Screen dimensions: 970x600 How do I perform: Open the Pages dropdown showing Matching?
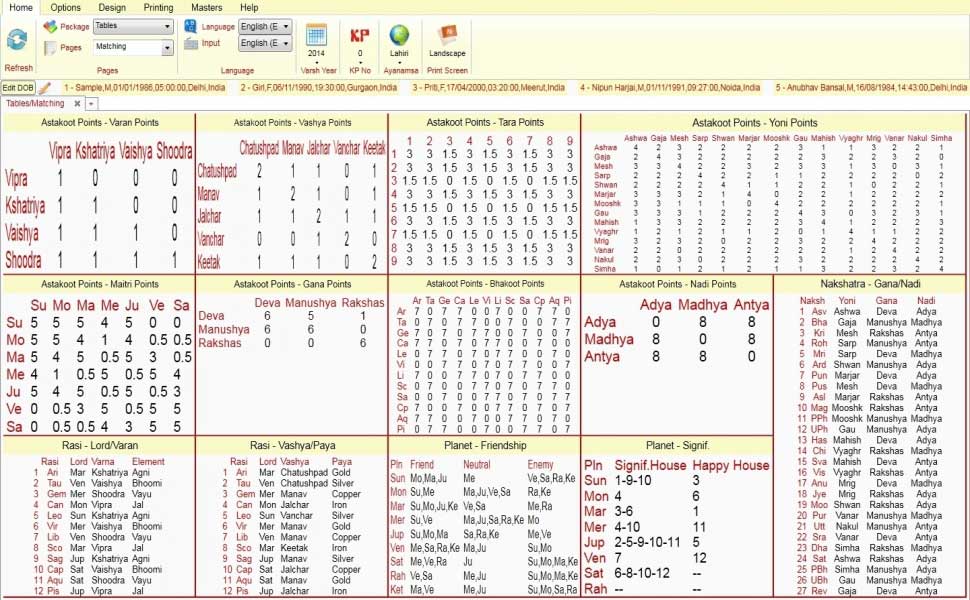click(x=132, y=47)
